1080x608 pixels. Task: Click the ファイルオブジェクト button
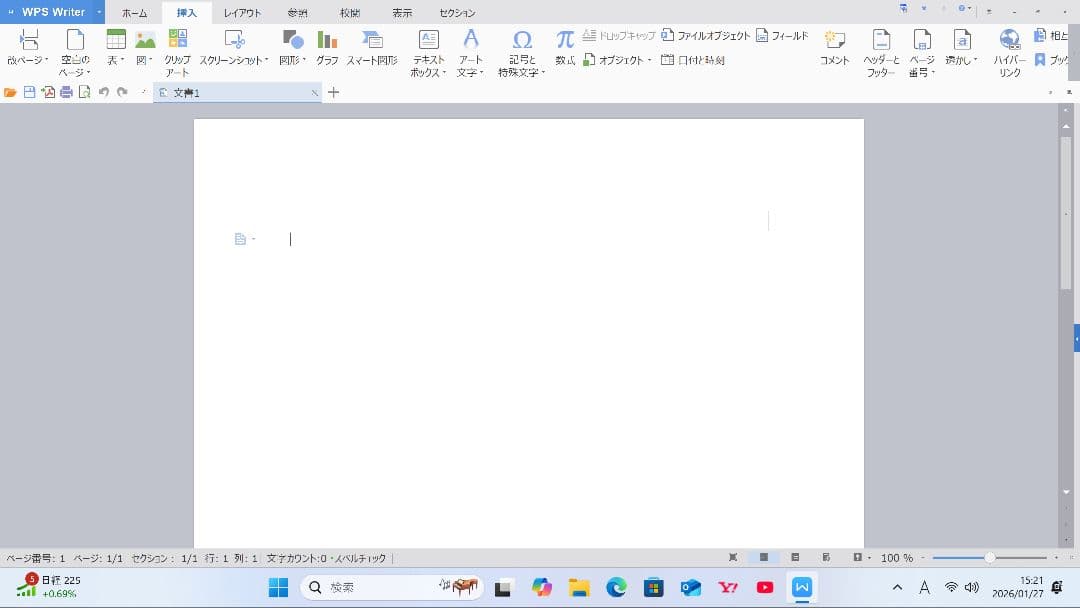pos(706,36)
